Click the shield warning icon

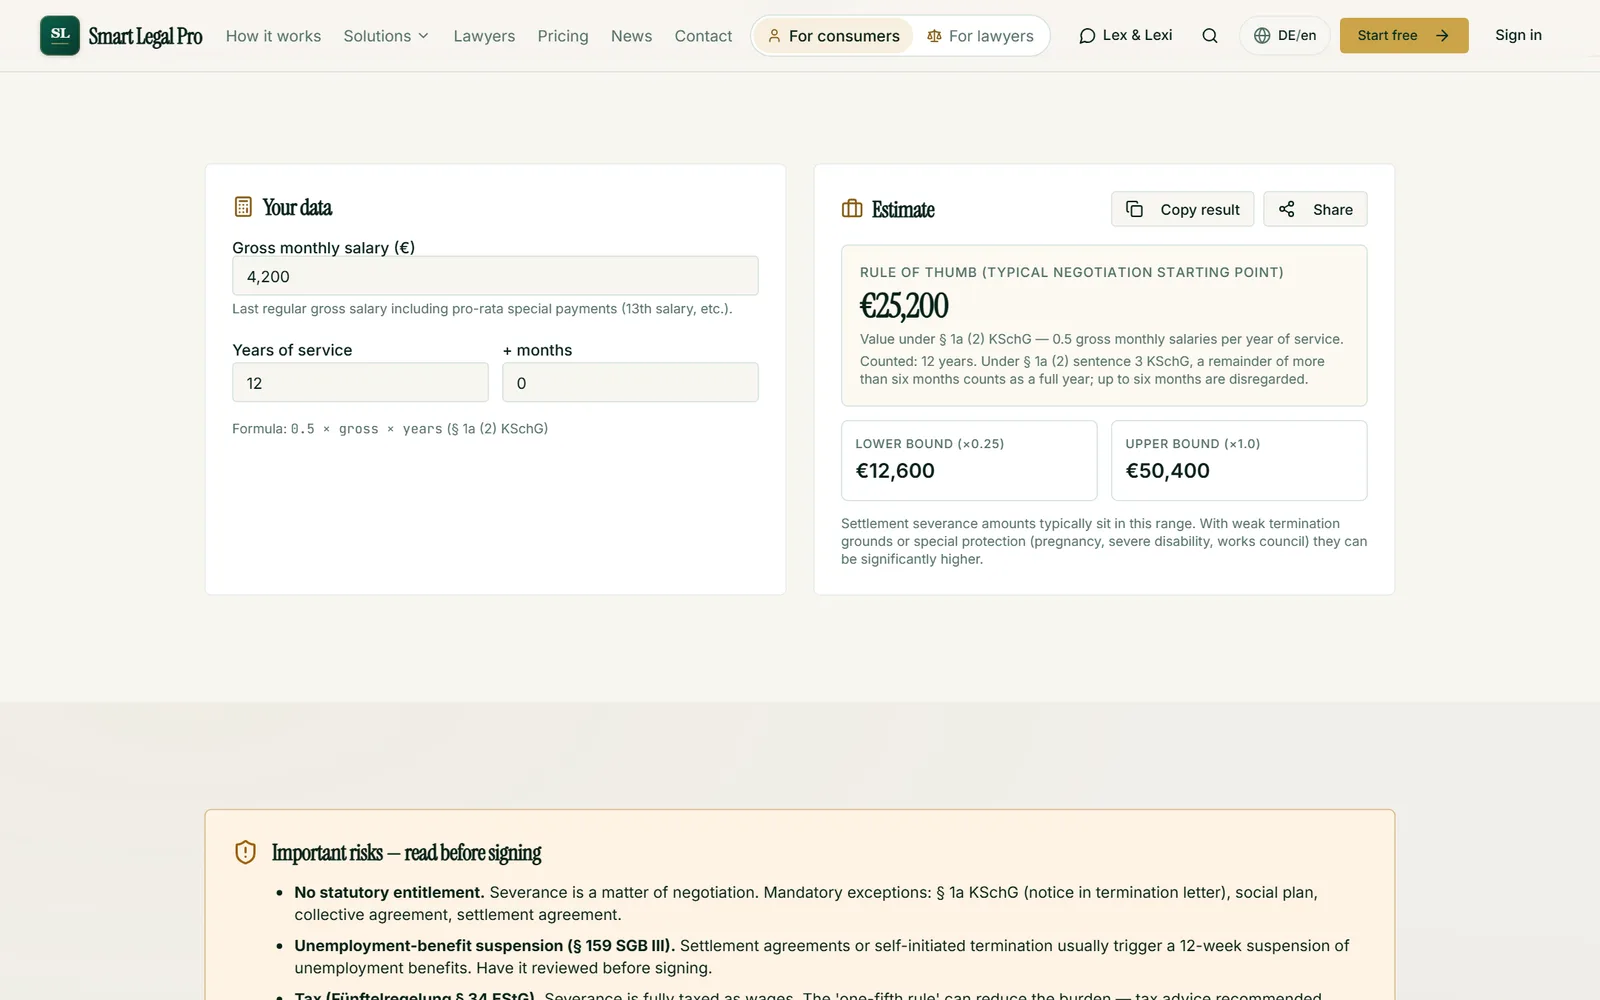click(245, 852)
